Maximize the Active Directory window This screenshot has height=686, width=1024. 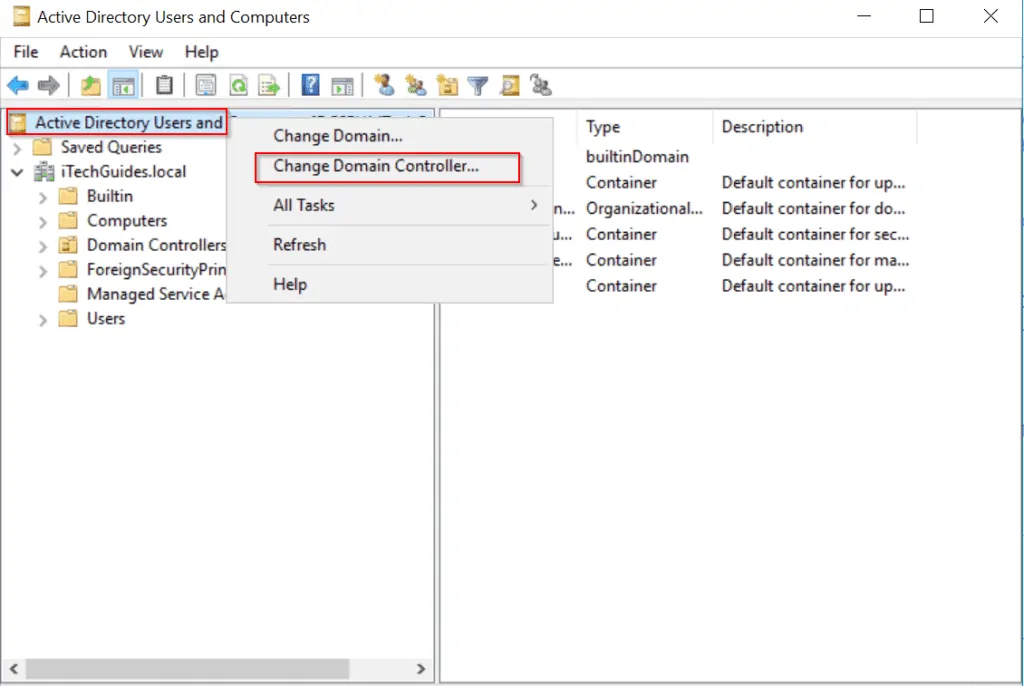(926, 16)
